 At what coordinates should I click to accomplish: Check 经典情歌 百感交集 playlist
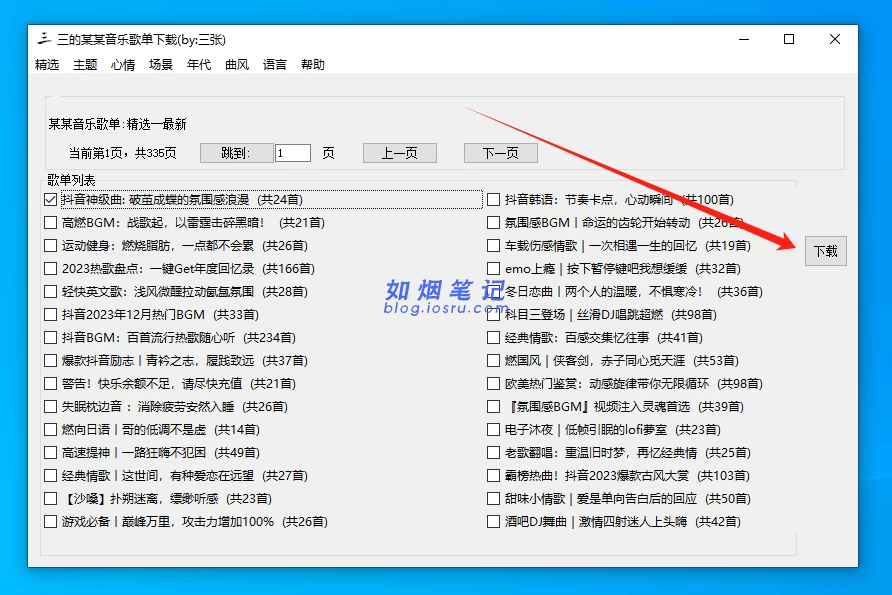pos(494,338)
